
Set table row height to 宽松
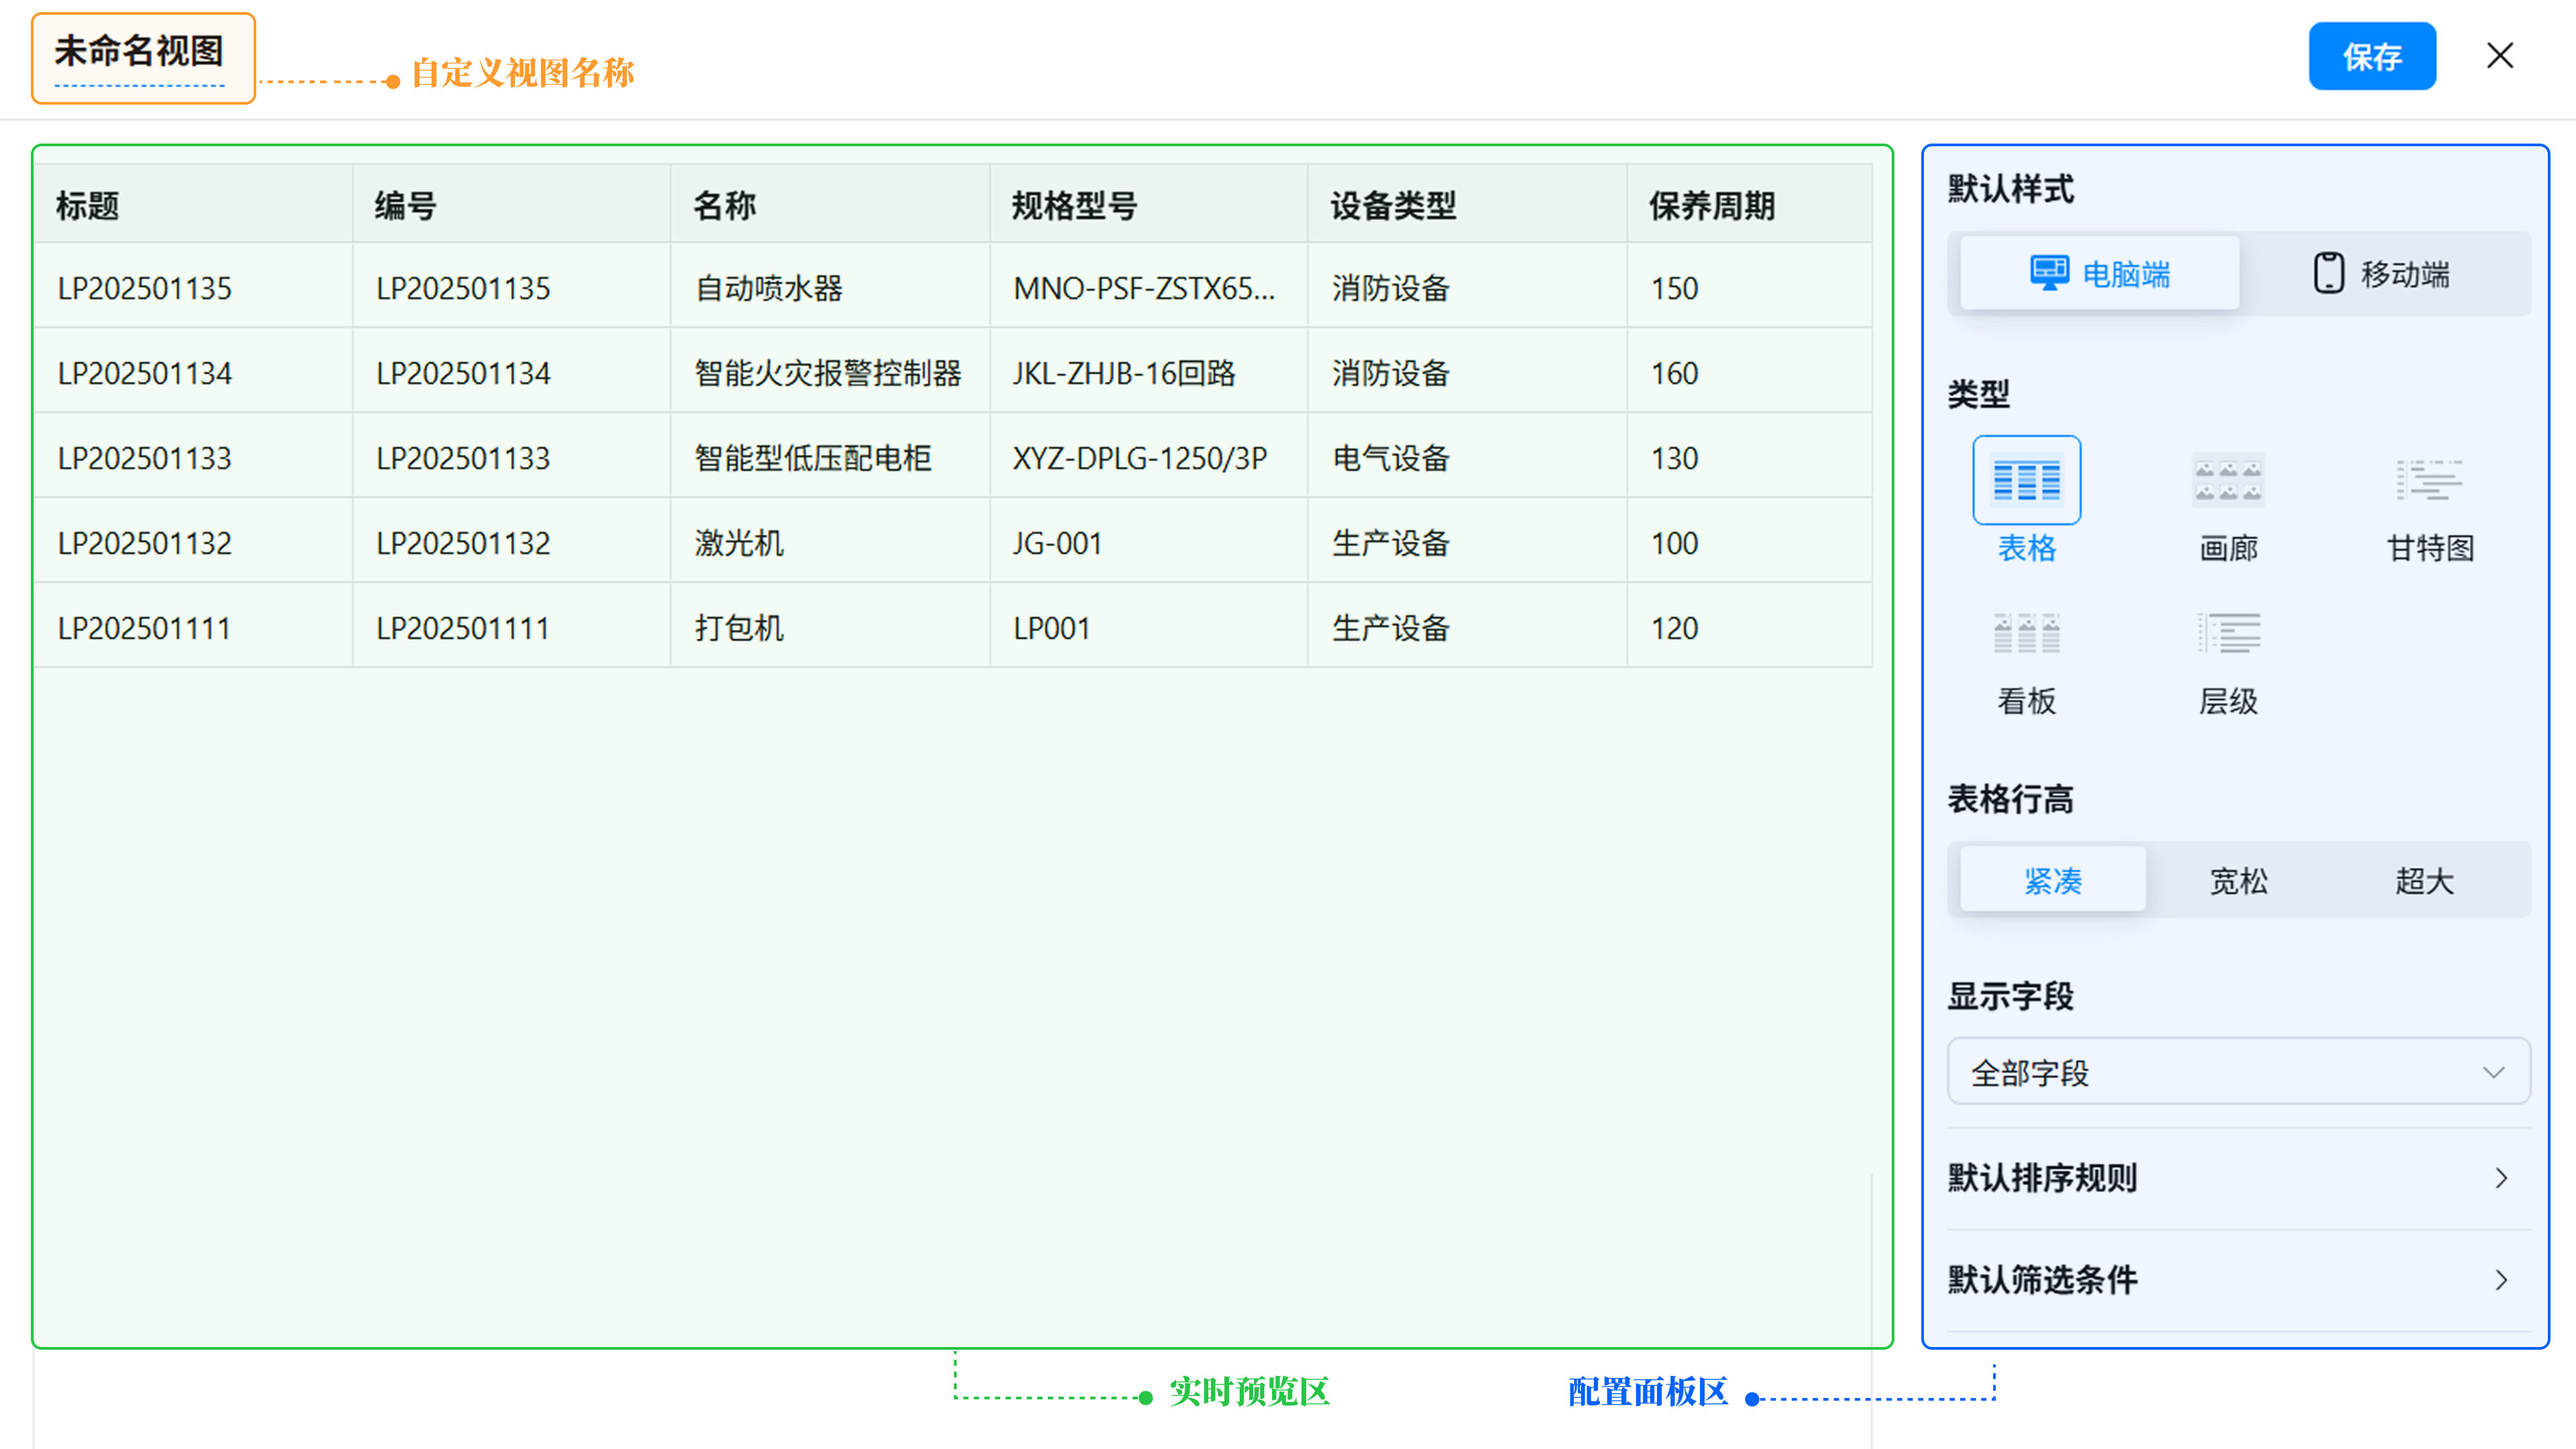tap(2238, 881)
